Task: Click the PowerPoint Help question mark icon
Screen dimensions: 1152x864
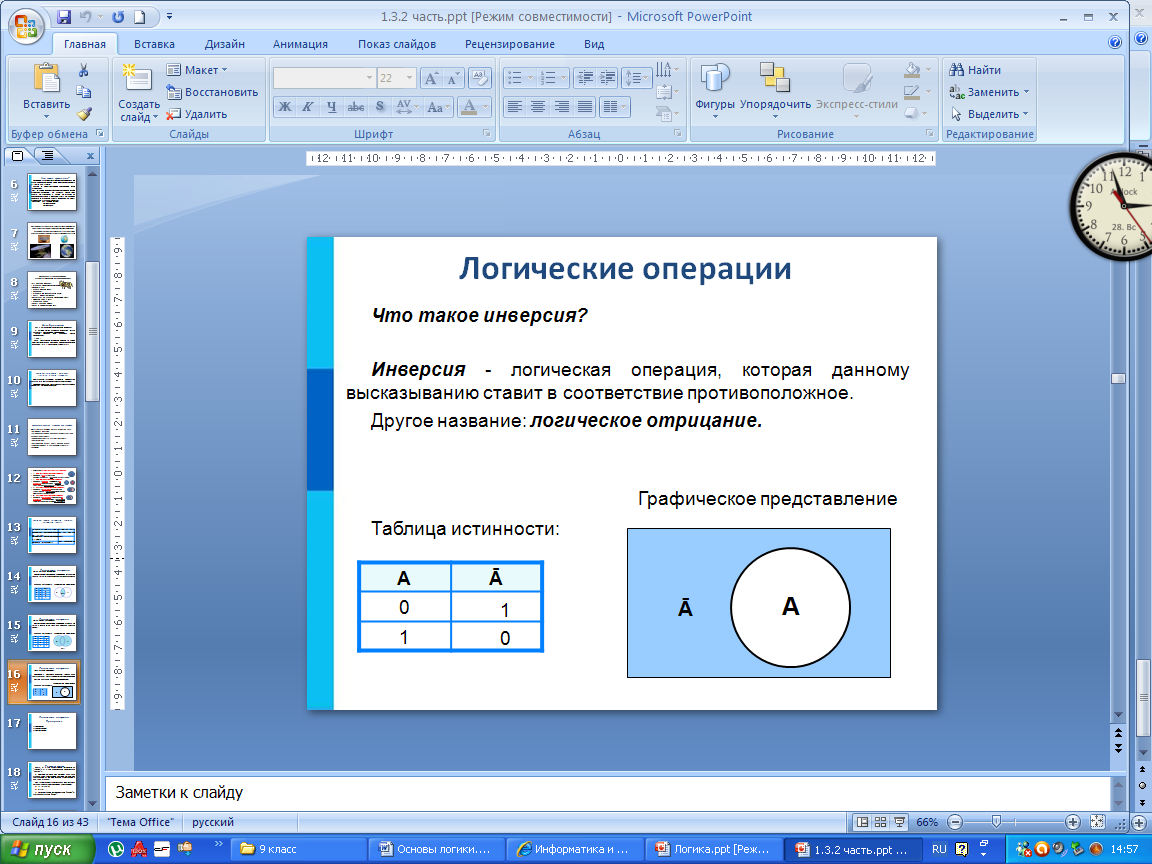Action: (1115, 43)
